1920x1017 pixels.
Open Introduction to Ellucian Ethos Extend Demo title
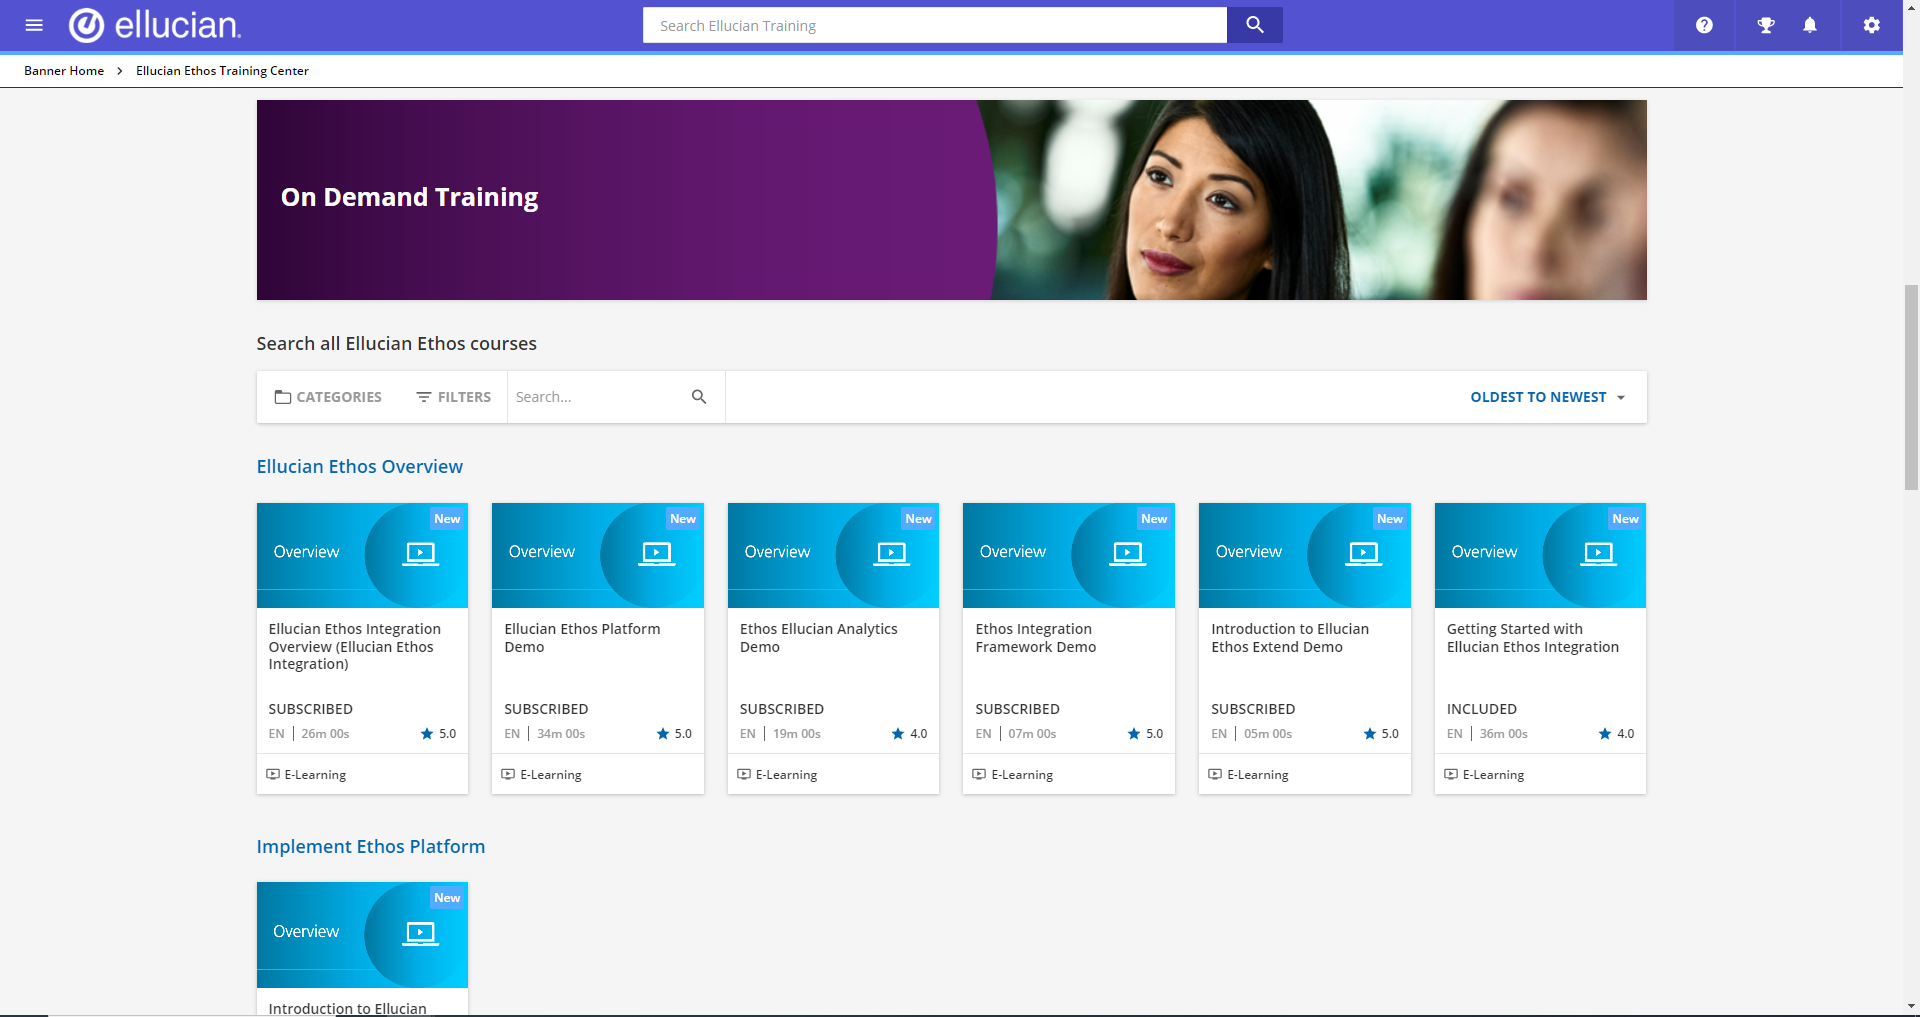coord(1290,638)
